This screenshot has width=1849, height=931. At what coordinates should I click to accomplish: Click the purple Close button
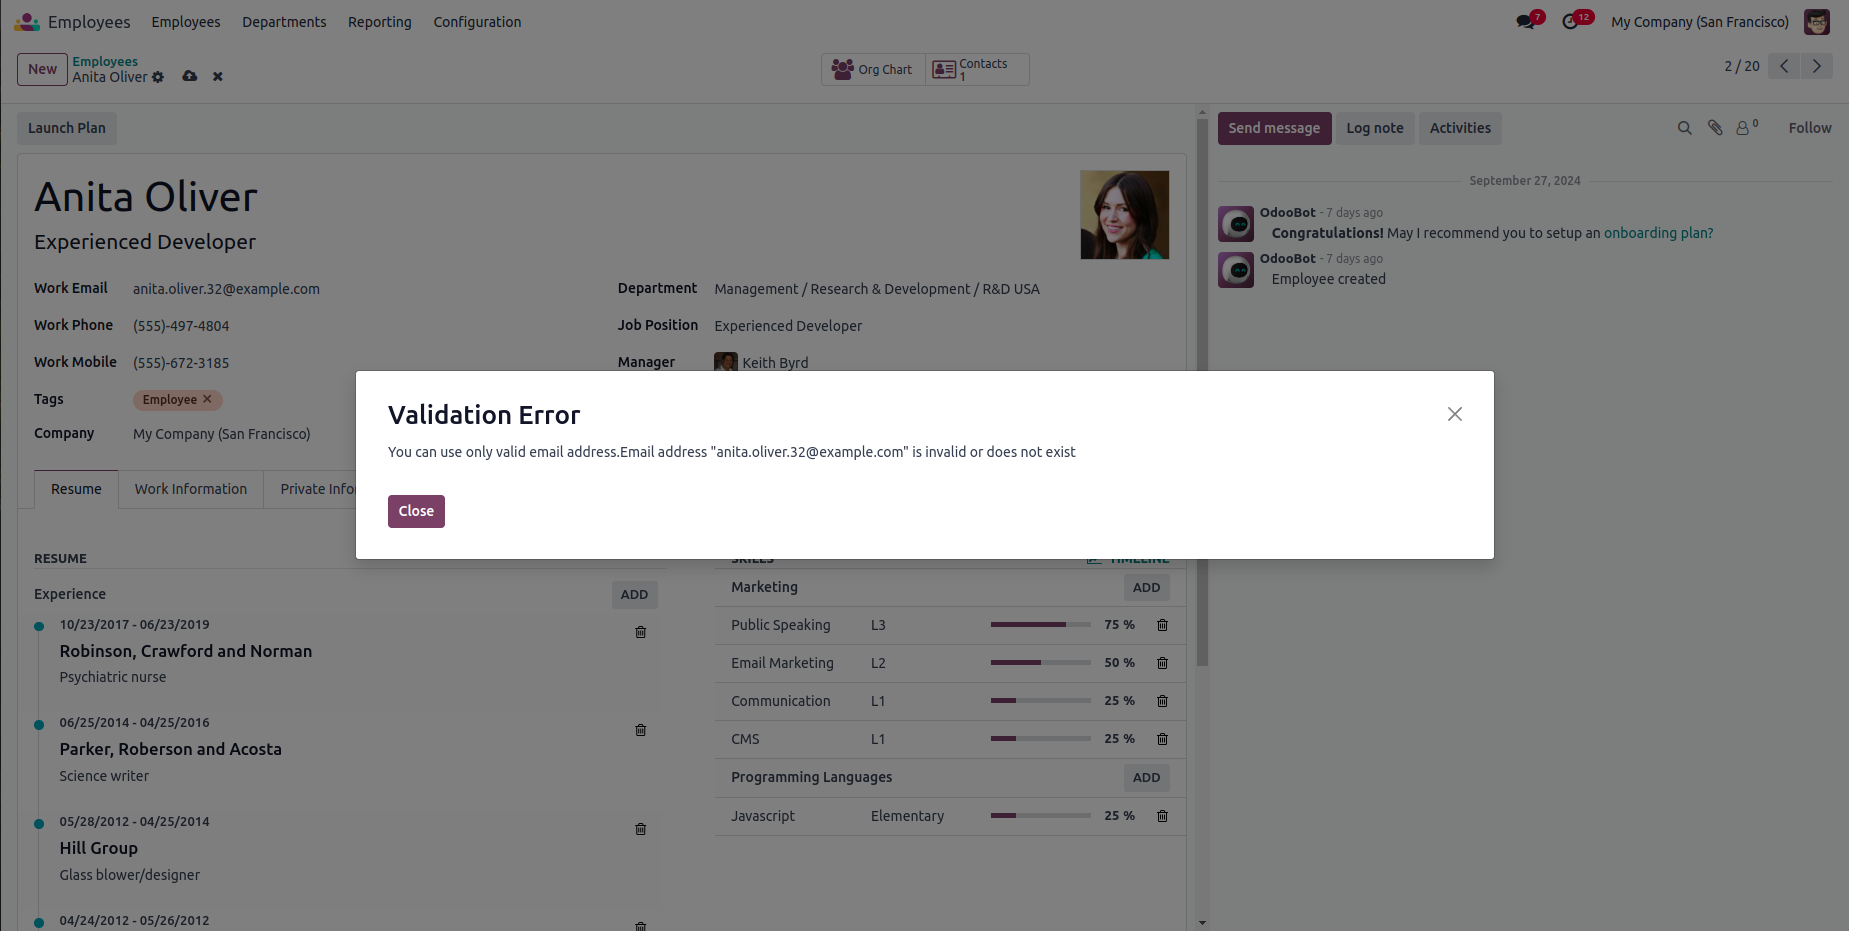pos(416,511)
